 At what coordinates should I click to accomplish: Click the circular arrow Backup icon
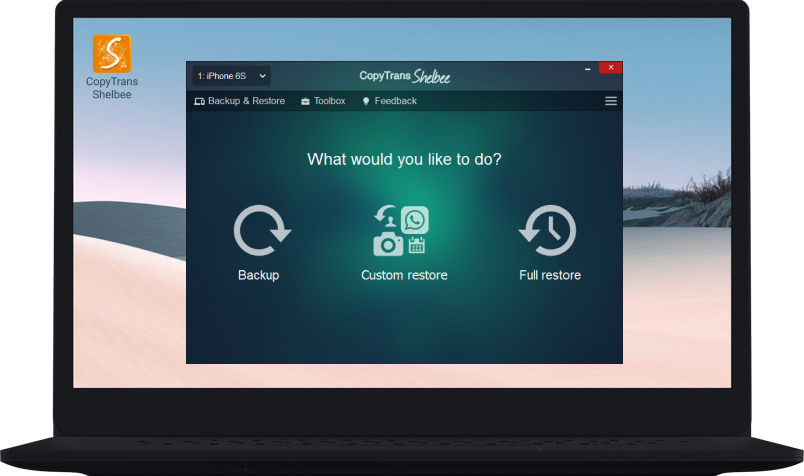[262, 230]
